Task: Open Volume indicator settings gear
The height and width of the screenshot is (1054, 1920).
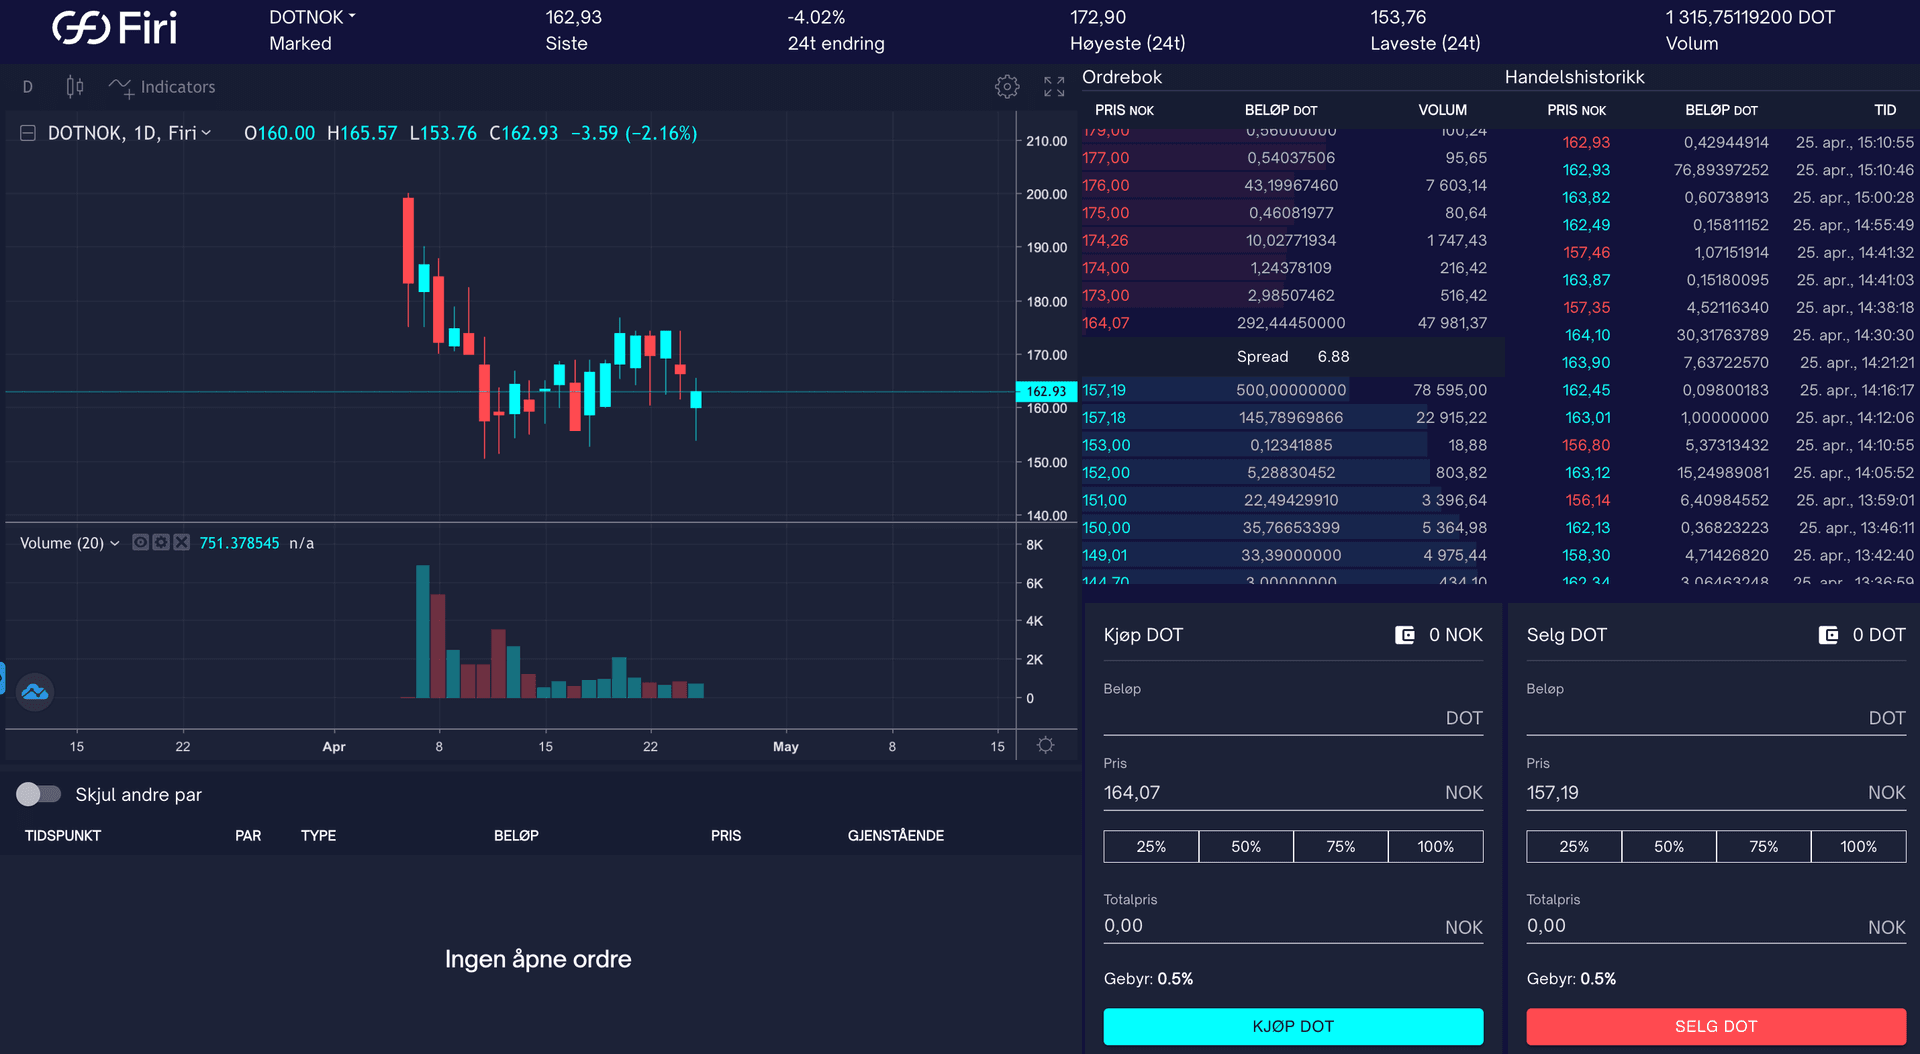Action: click(161, 542)
